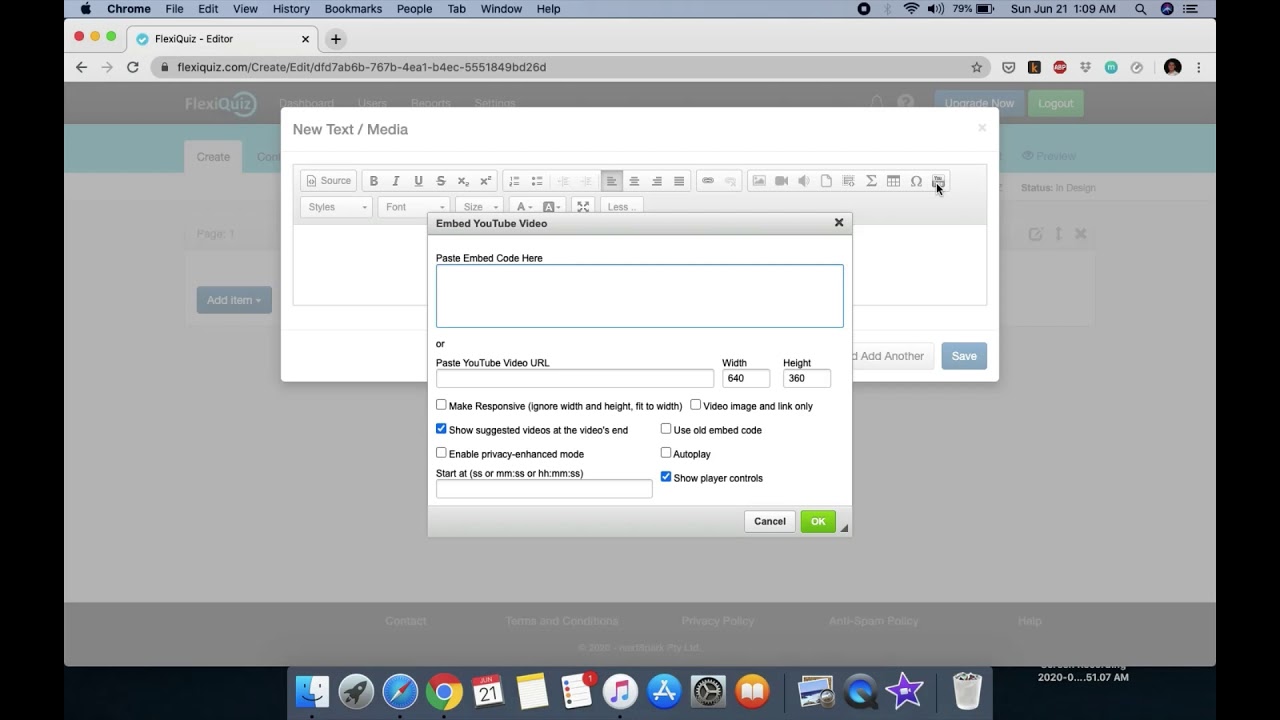Uncheck Show player controls
Screen dimensions: 1280x720
click(x=666, y=477)
